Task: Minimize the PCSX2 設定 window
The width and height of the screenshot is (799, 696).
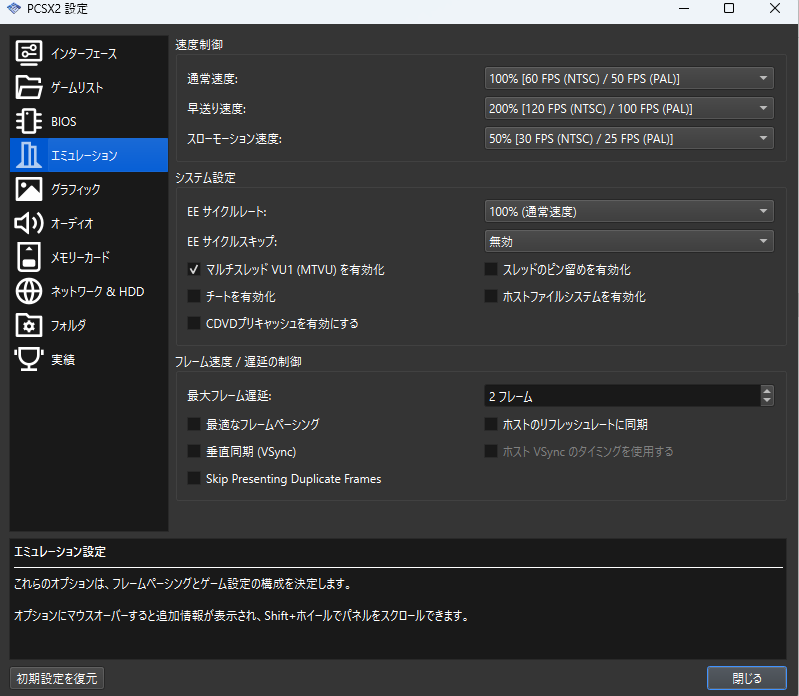Action: click(x=684, y=8)
